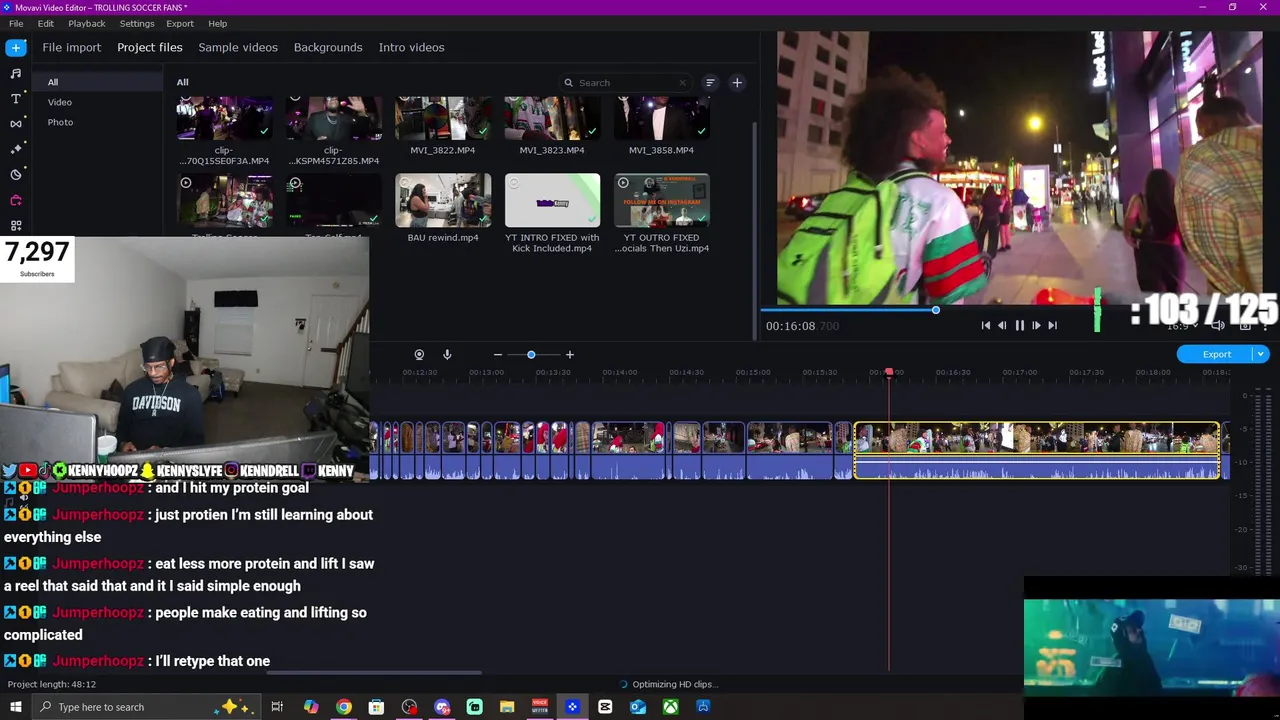Open the Stickers panel in sidebar

pos(16,174)
